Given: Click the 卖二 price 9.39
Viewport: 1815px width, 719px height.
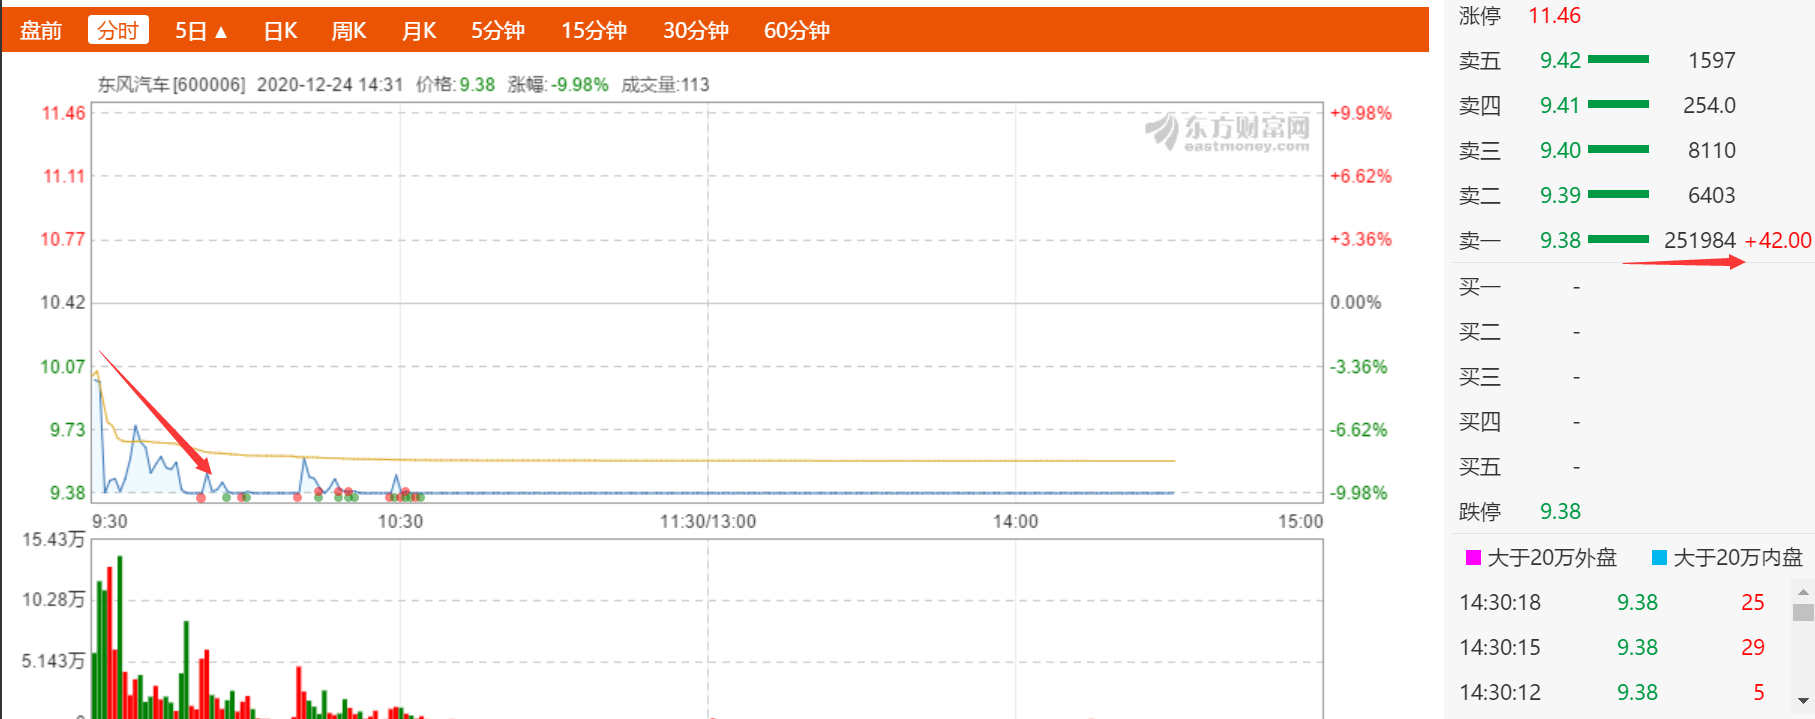Looking at the screenshot, I should tap(1560, 195).
